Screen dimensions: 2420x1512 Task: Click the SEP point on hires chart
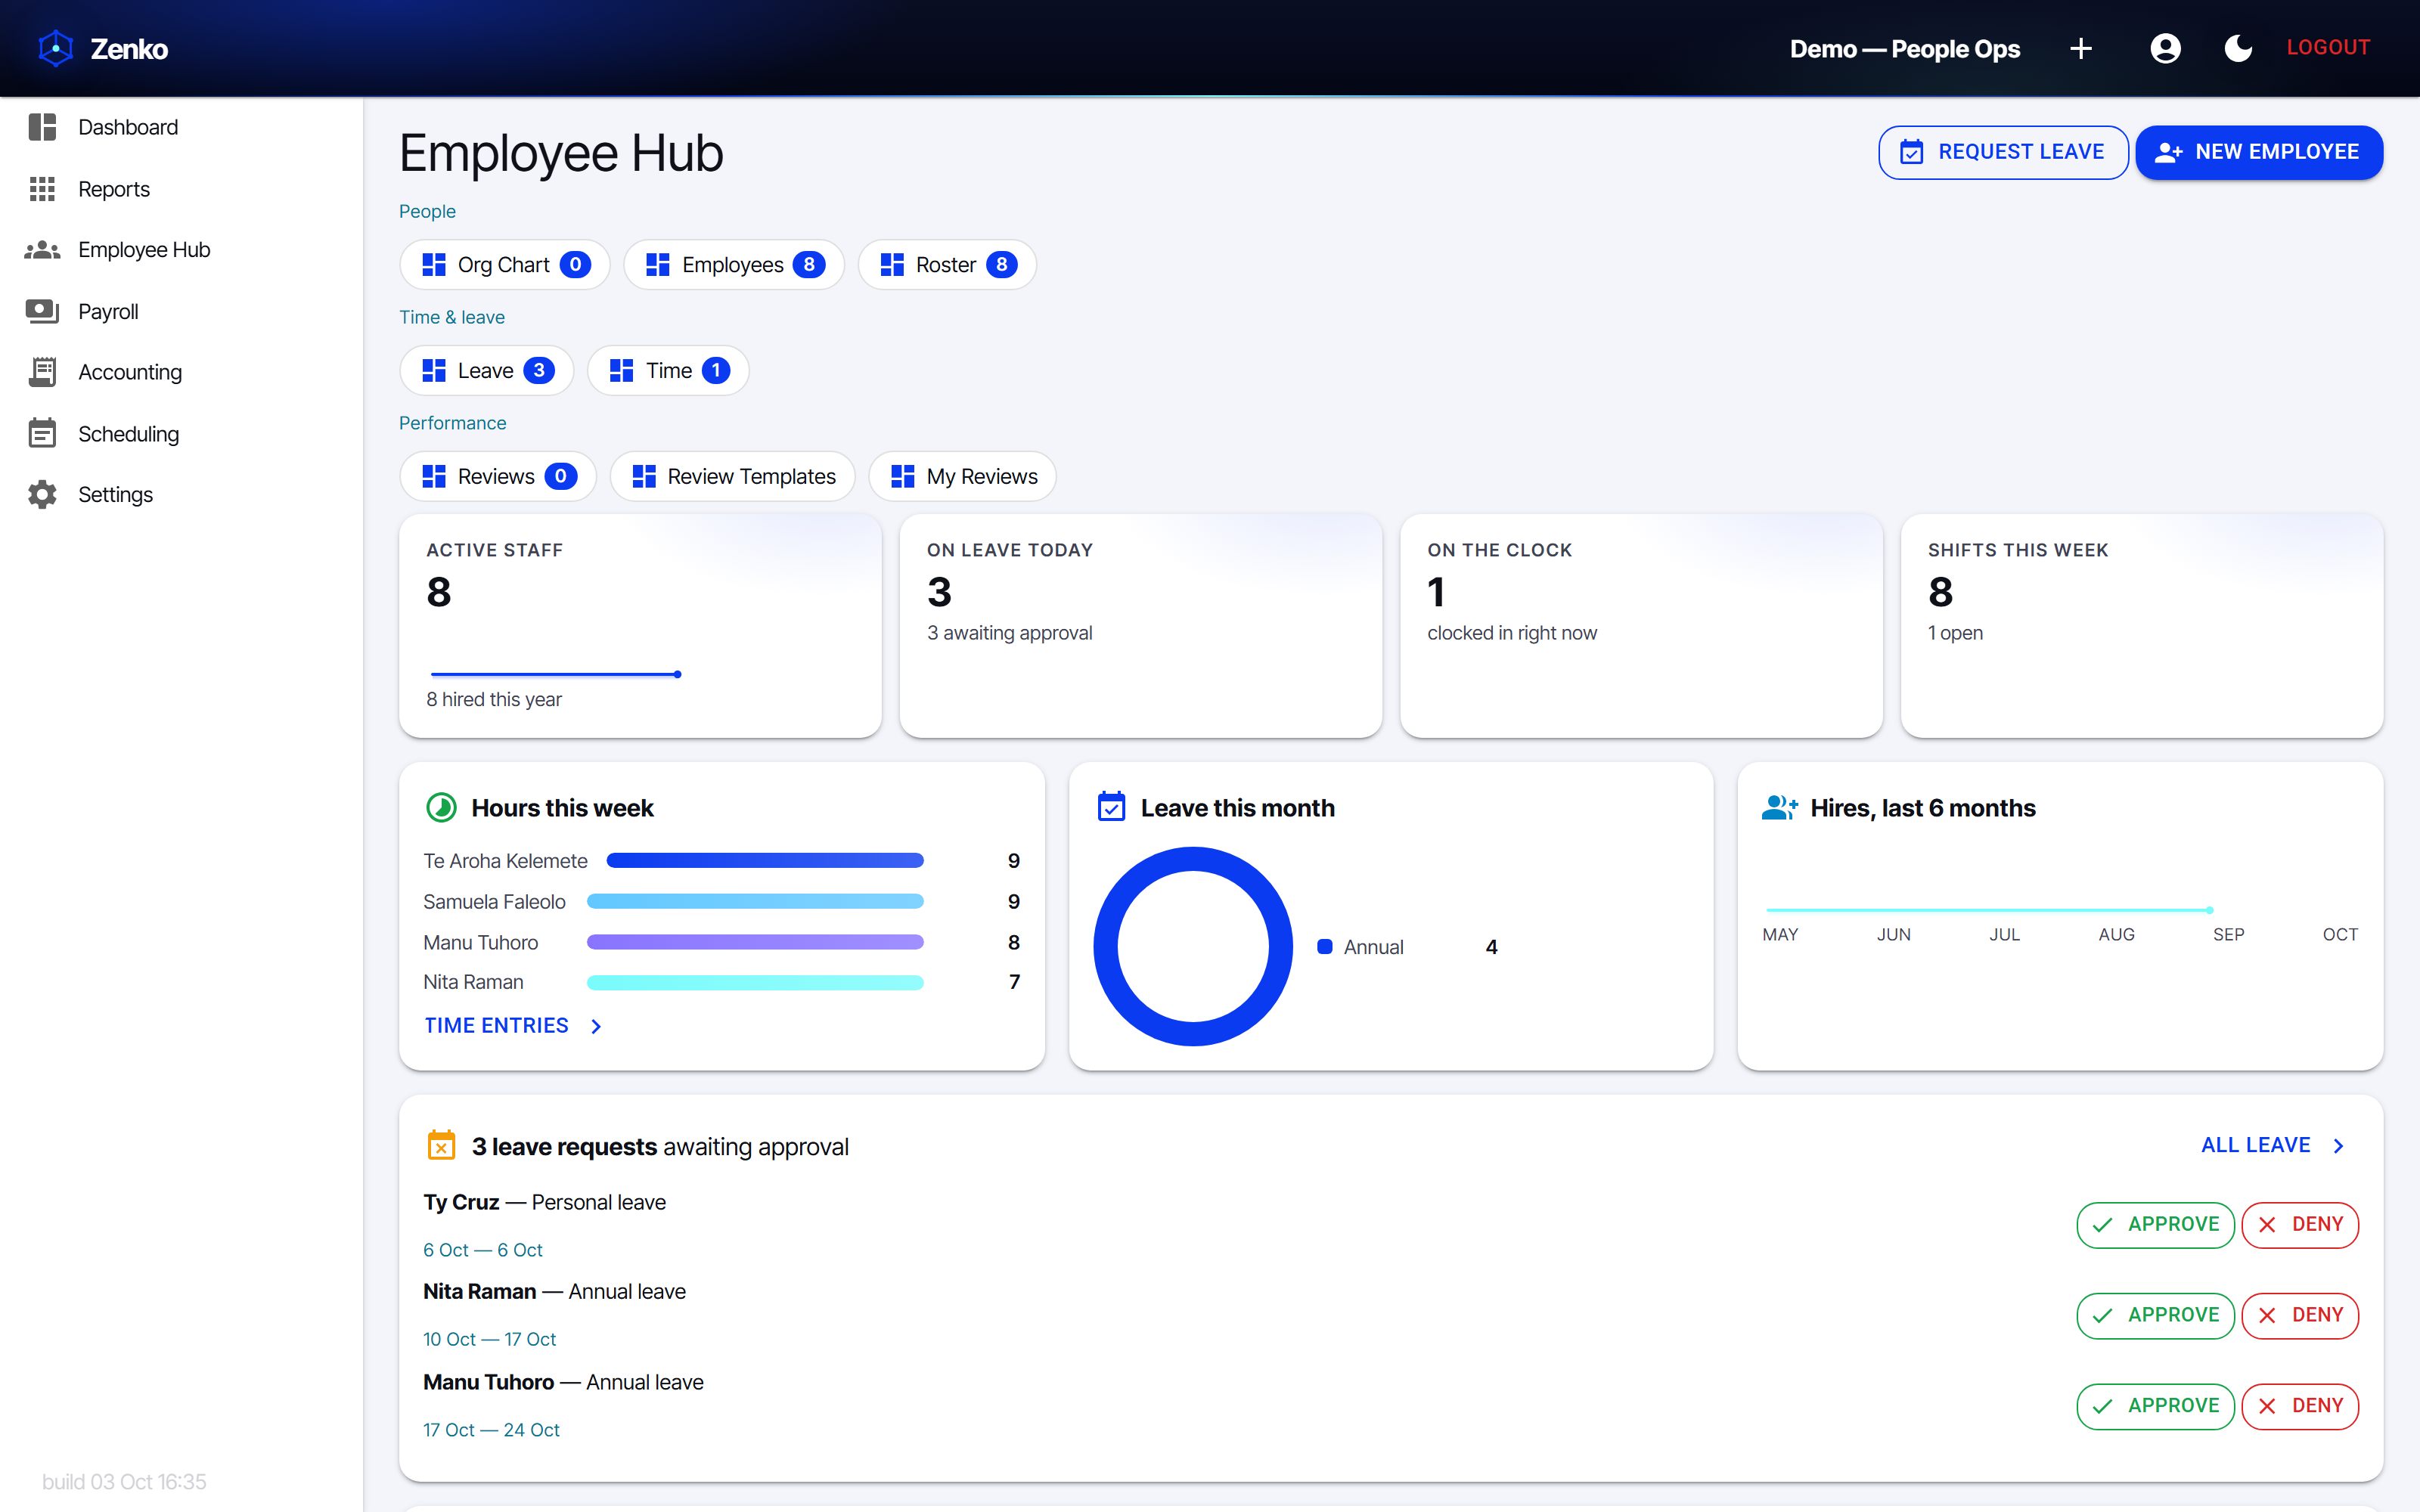click(2209, 910)
